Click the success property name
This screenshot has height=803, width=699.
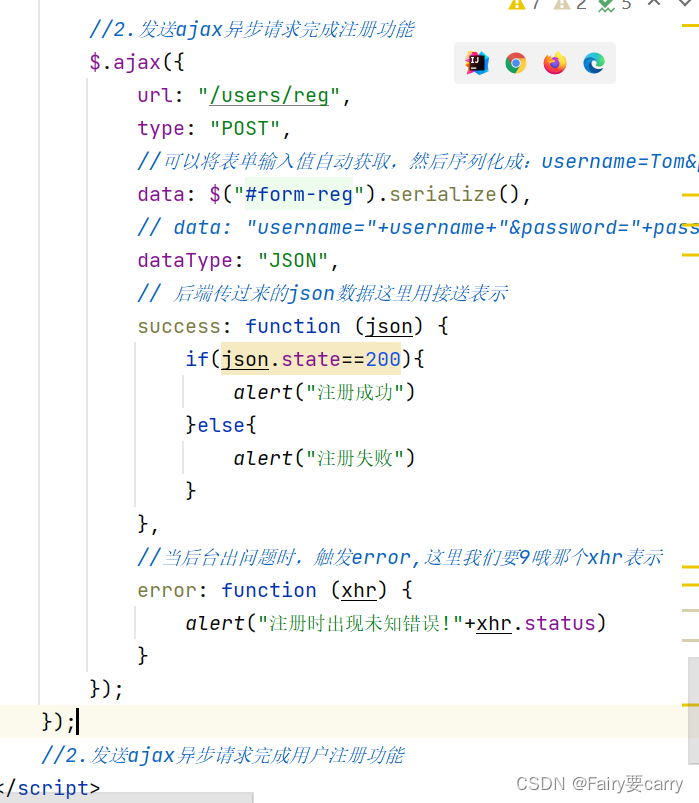179,327
